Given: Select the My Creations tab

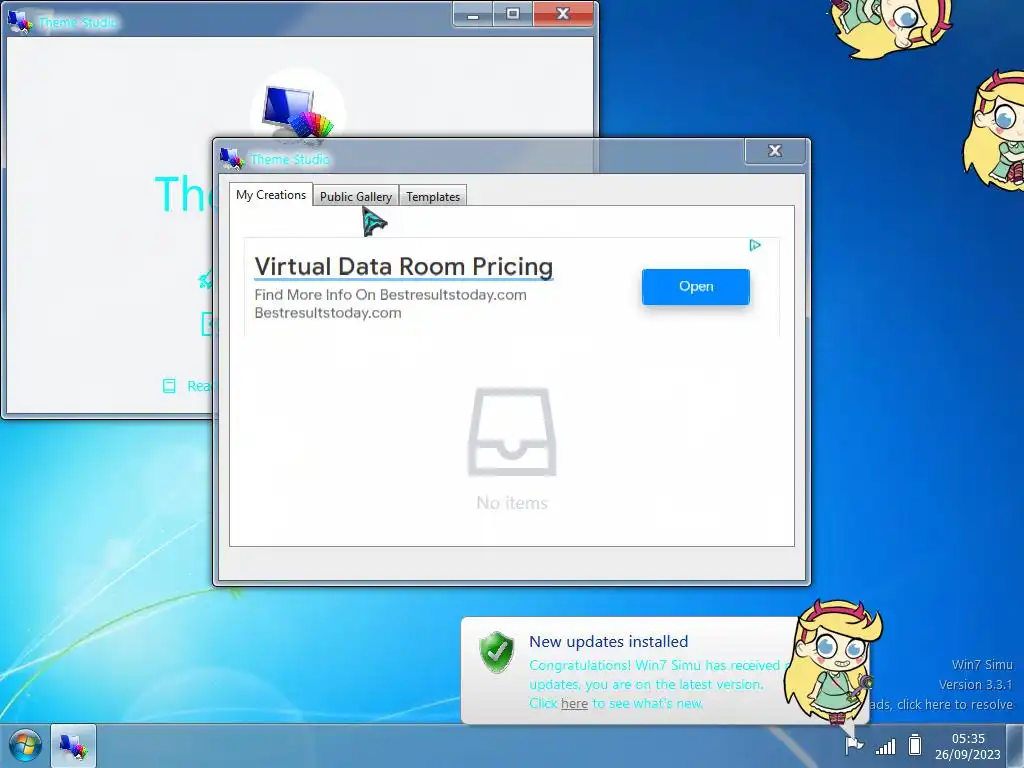Looking at the screenshot, I should tap(271, 195).
